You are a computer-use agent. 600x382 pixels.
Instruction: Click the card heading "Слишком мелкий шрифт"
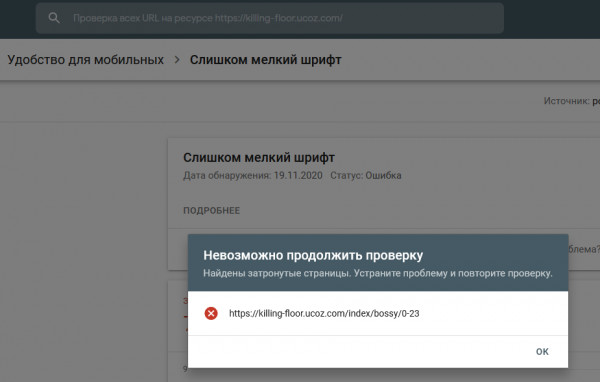[x=259, y=157]
